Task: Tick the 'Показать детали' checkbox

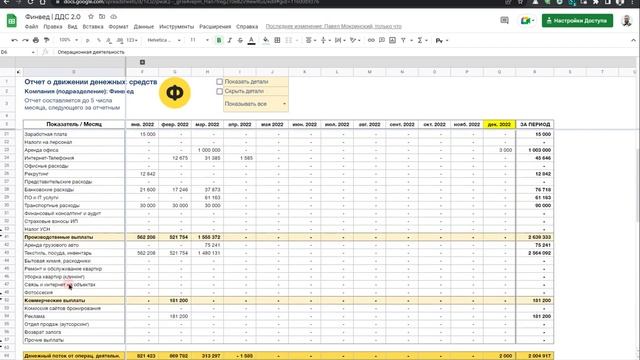Action: (220, 82)
